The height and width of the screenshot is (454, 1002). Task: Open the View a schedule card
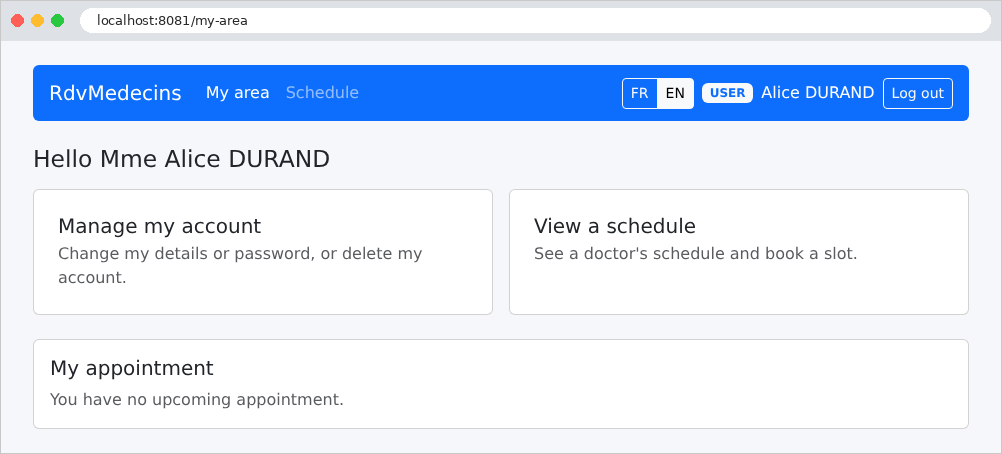(x=739, y=252)
